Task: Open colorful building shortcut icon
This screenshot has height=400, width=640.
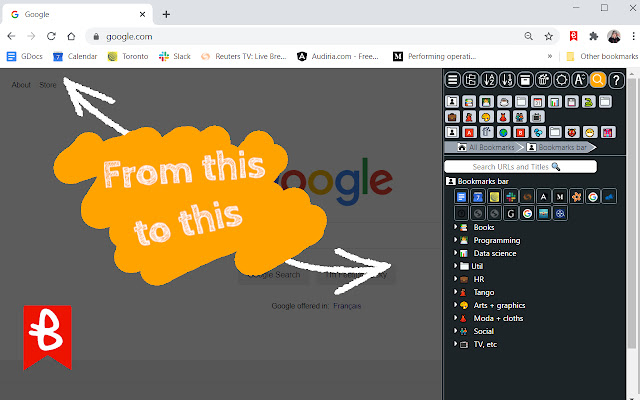Action: point(608,132)
